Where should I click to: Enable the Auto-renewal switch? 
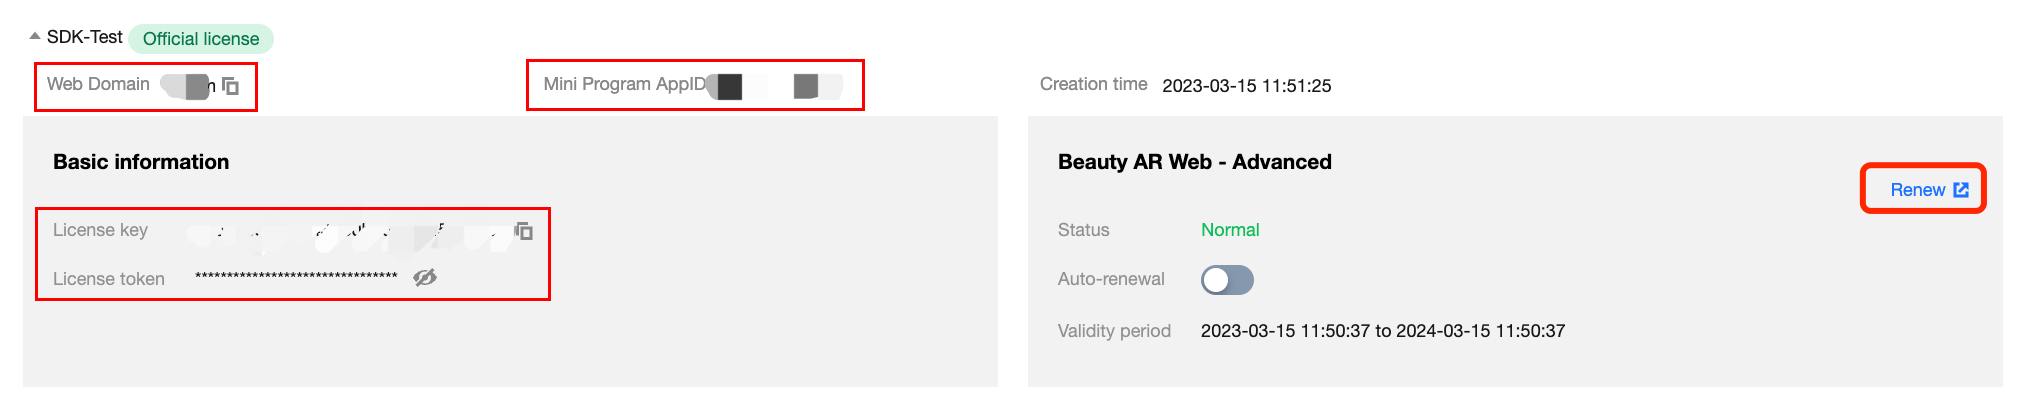click(1227, 280)
